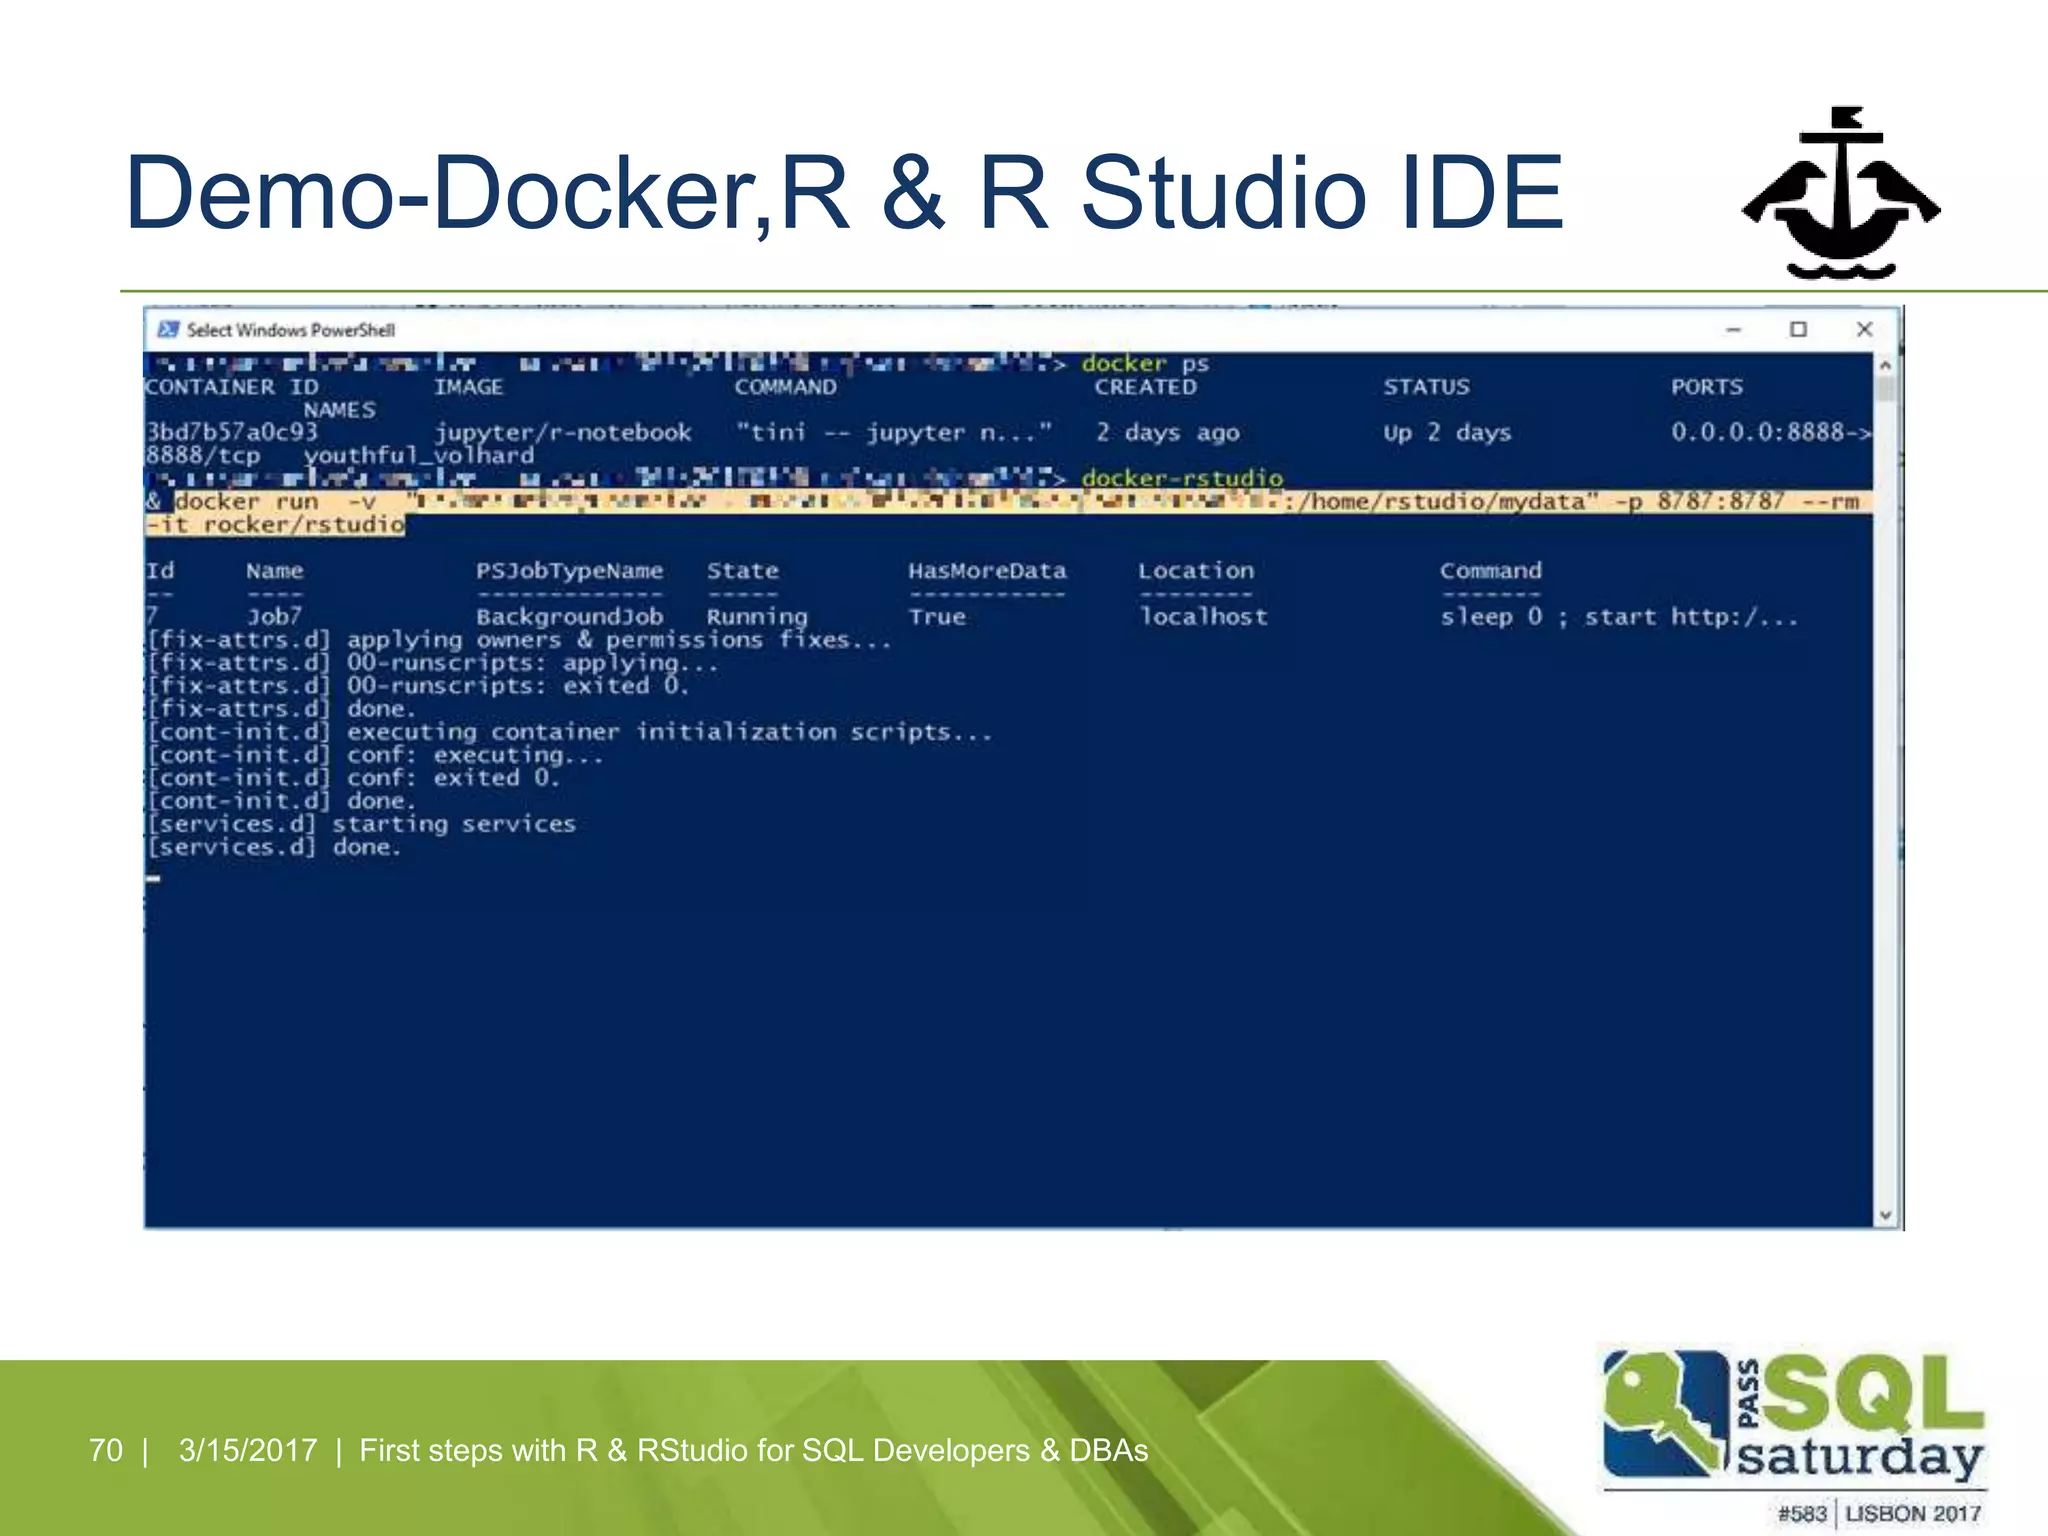The image size is (2048, 1536).
Task: Select the 'PORTS' column header
Action: (1707, 387)
